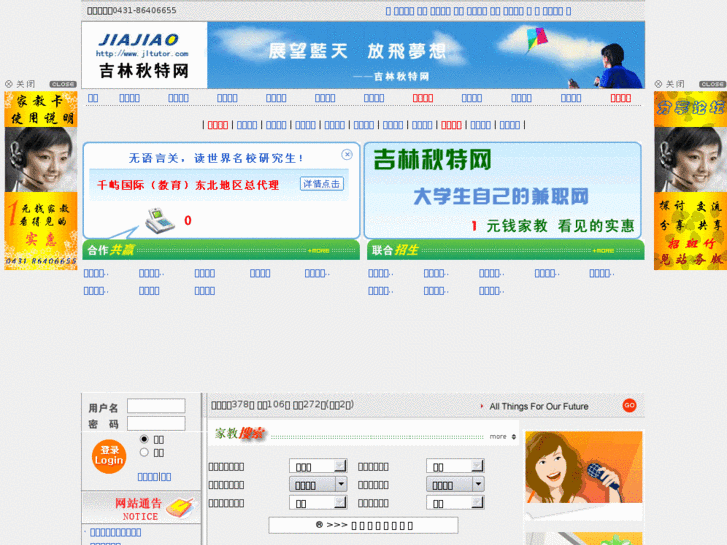Close the right 分享论坛 floating ad via CLOSE badge
The width and height of the screenshot is (727, 545).
coord(713,84)
